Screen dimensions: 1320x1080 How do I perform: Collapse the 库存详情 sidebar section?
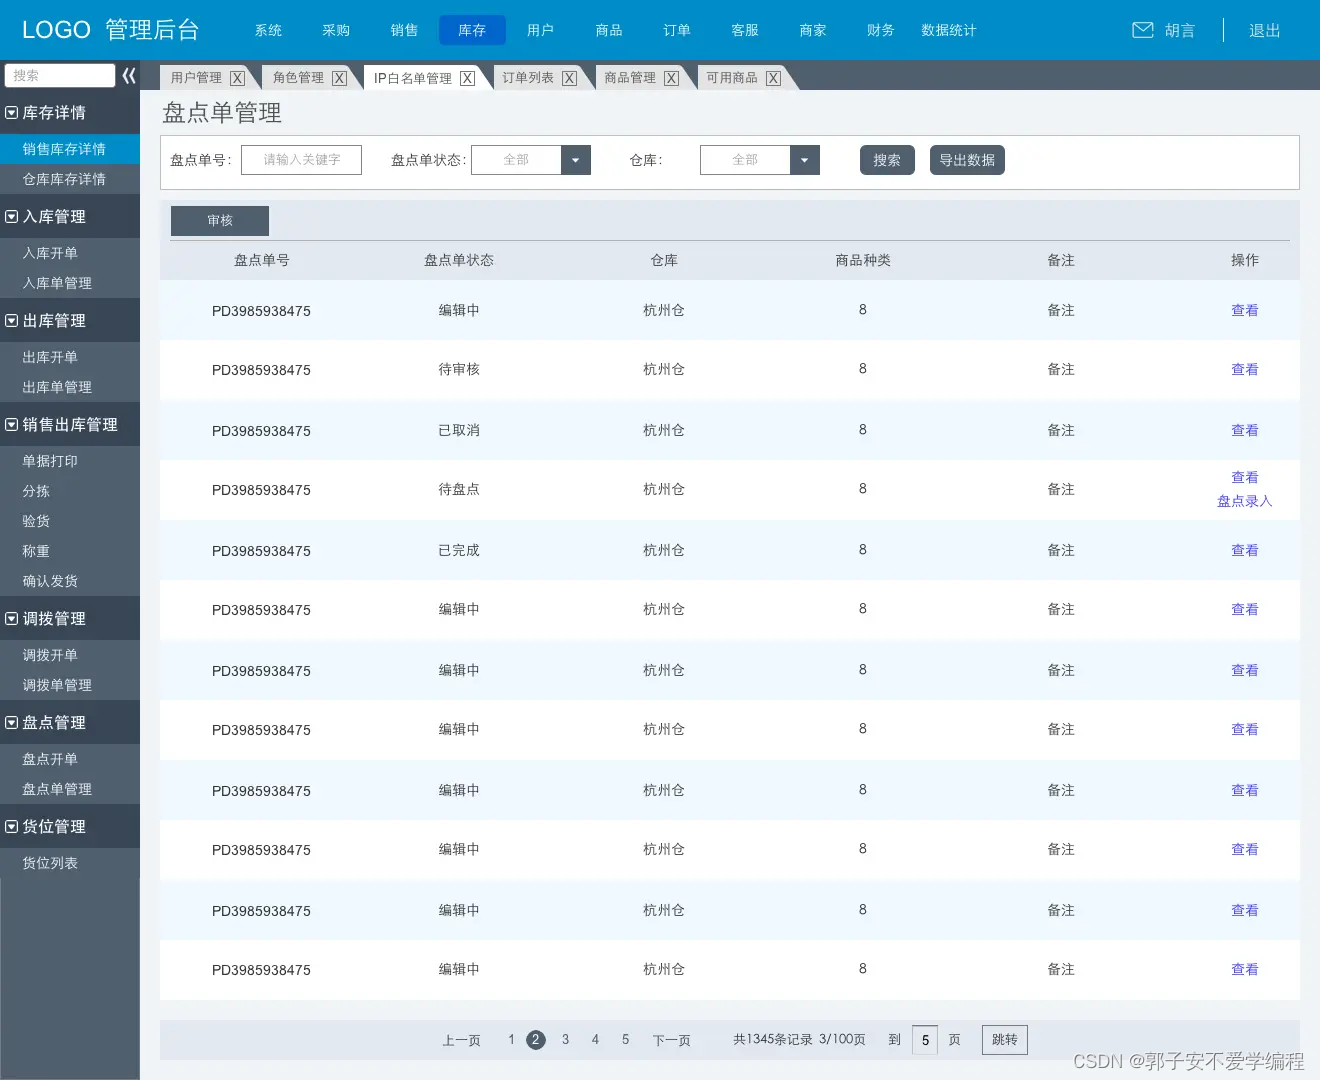(12, 113)
